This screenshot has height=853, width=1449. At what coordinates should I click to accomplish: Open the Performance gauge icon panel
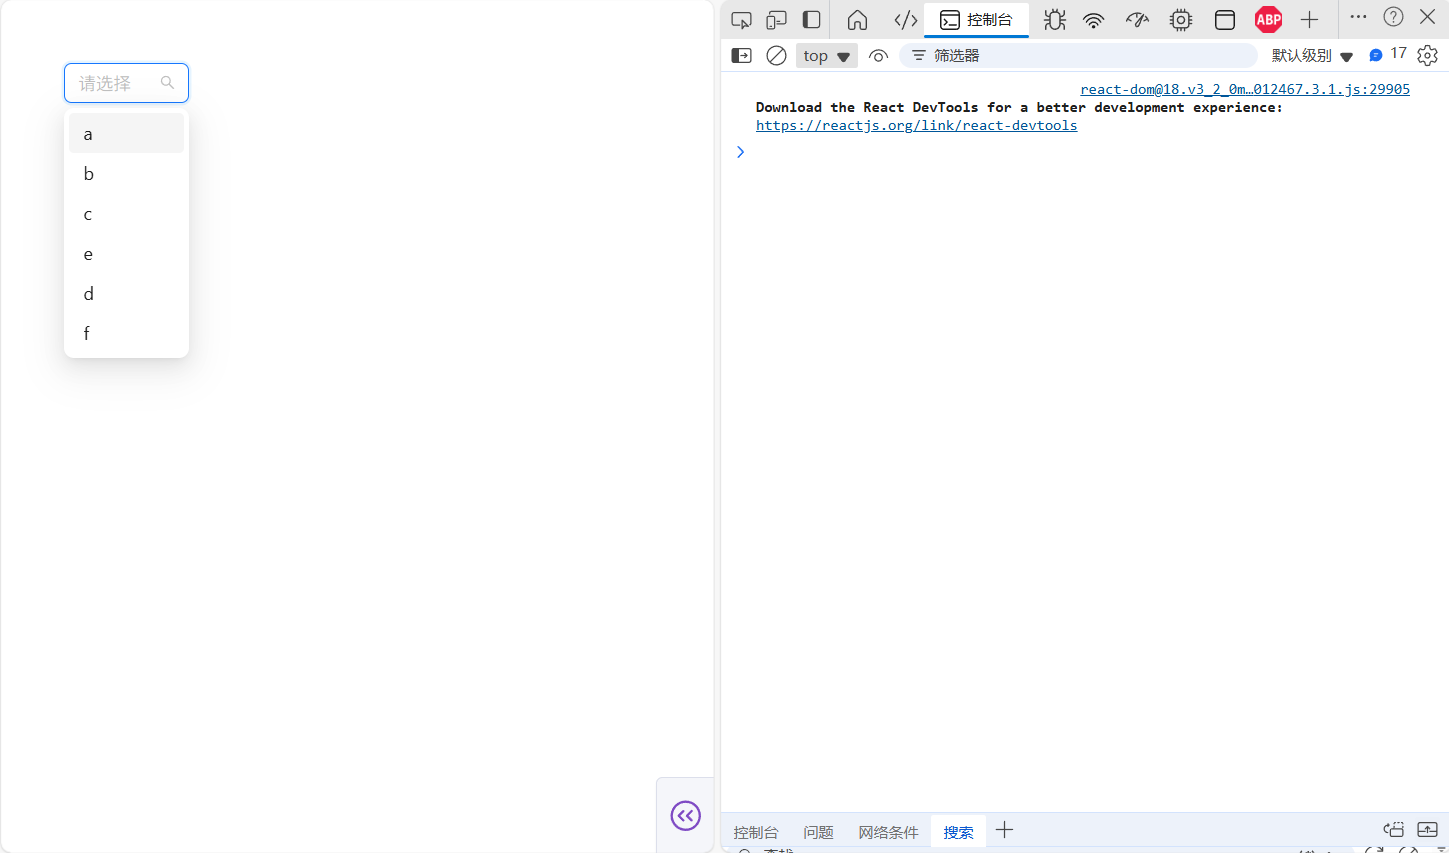[1137, 20]
